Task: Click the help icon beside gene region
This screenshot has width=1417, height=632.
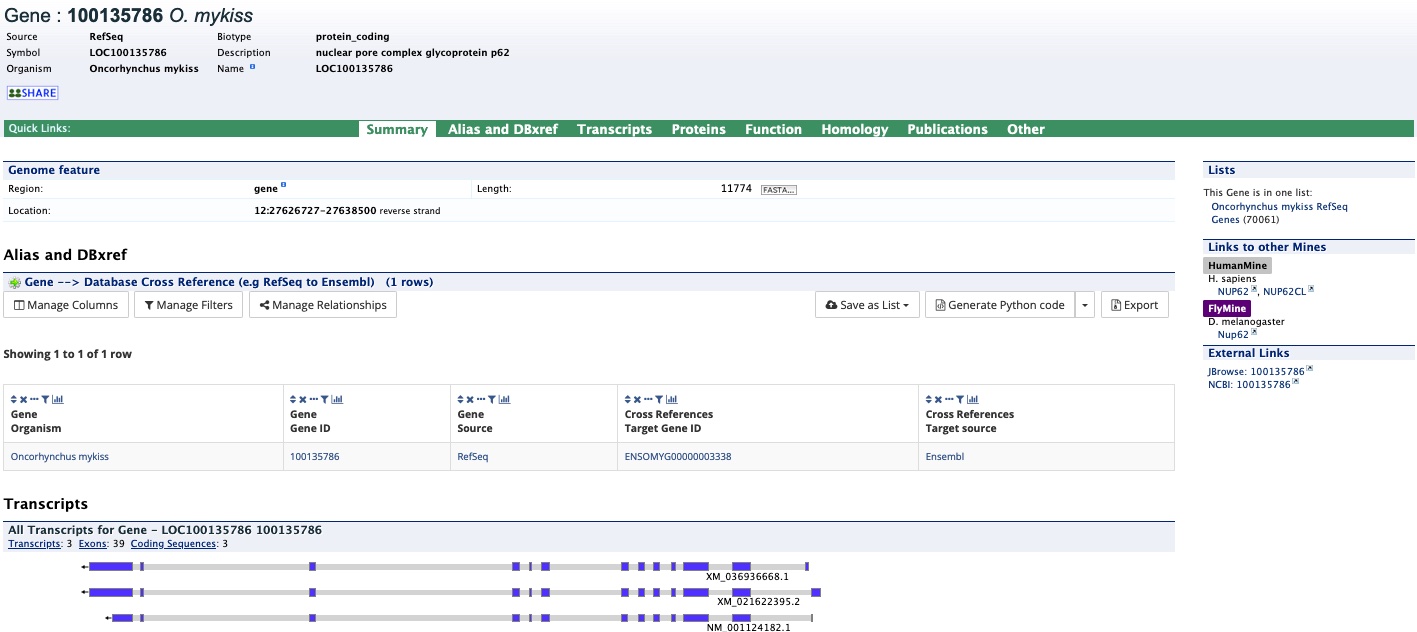Action: coord(284,185)
